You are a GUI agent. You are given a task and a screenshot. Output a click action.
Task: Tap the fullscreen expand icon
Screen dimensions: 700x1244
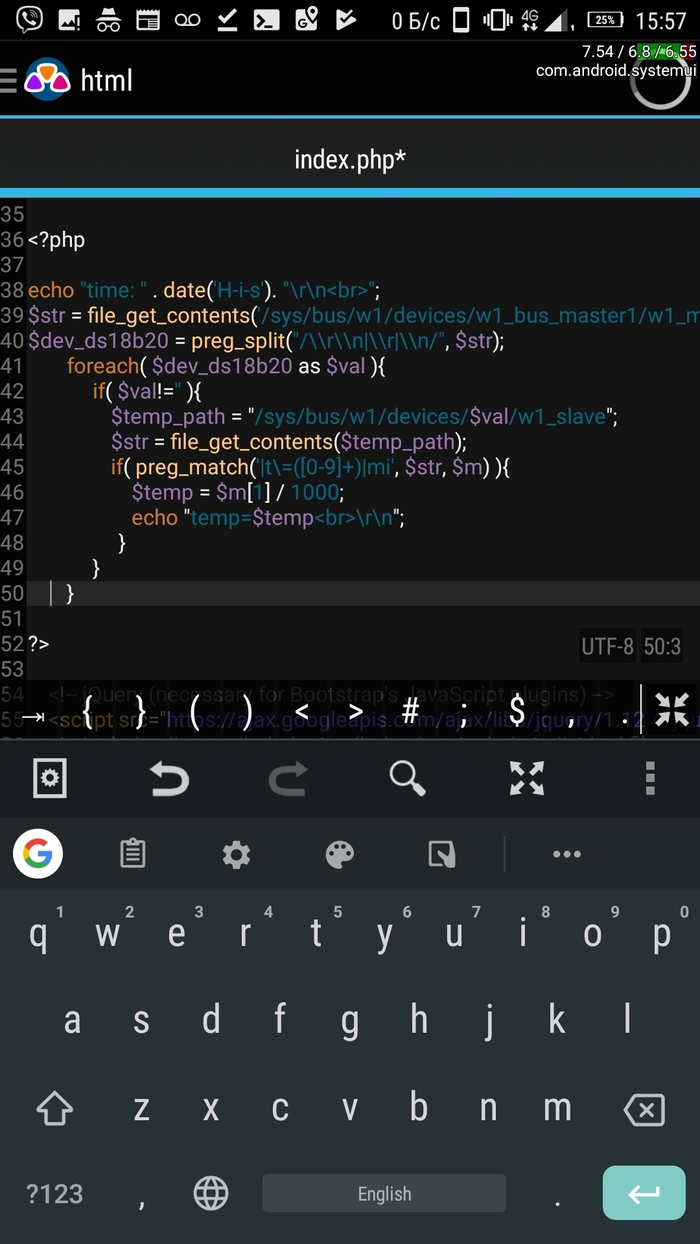click(527, 777)
